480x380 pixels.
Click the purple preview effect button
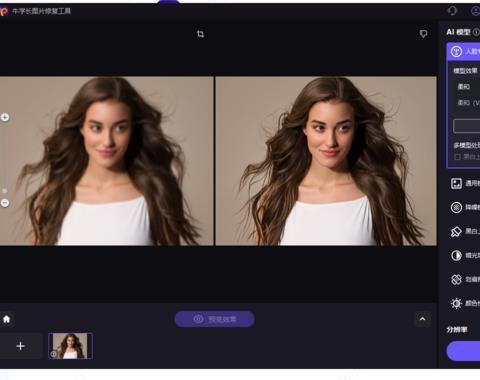(x=215, y=319)
